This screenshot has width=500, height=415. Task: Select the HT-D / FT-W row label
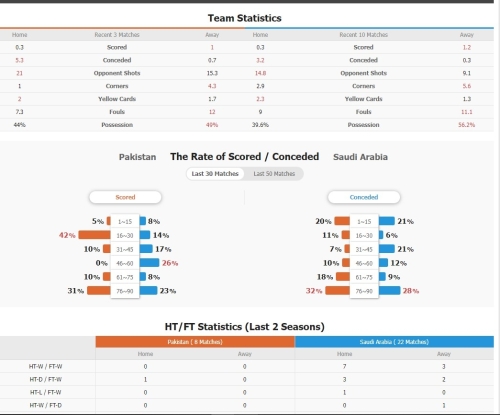click(x=46, y=379)
